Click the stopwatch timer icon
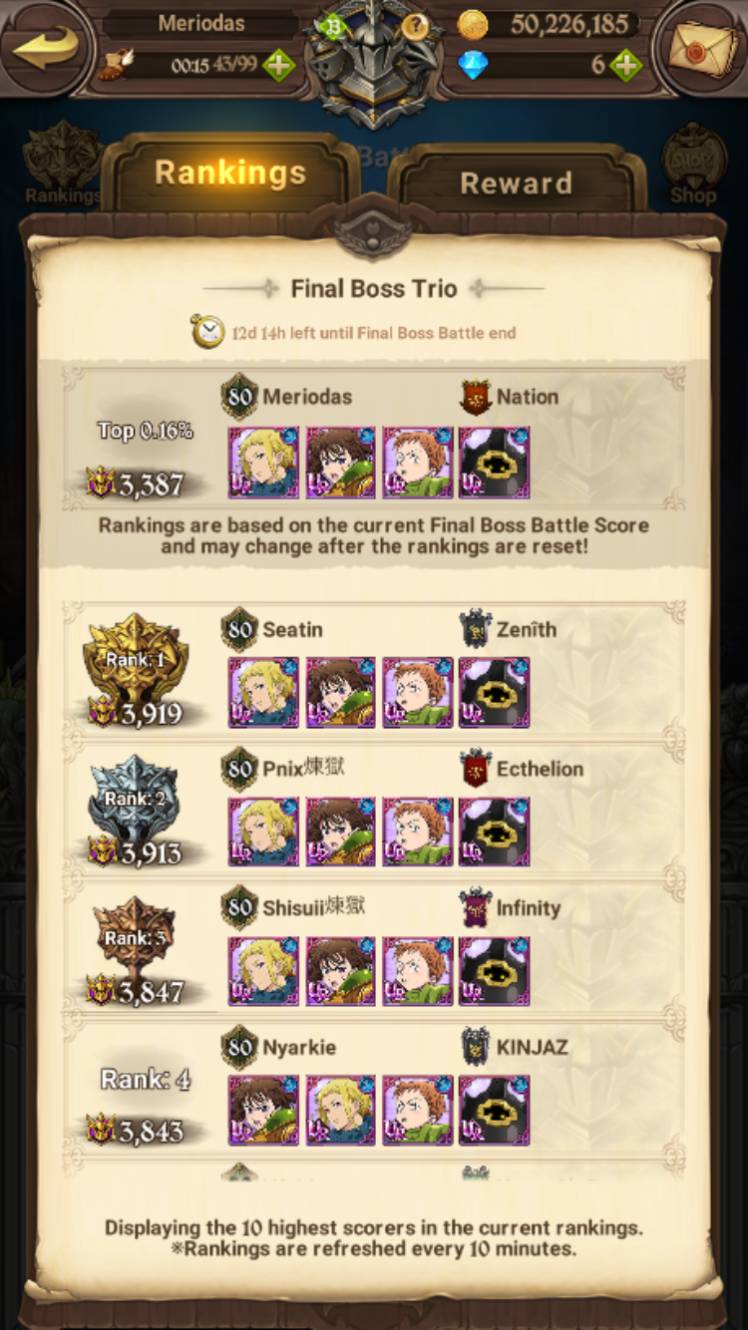The width and height of the screenshot is (748, 1330). (x=208, y=331)
